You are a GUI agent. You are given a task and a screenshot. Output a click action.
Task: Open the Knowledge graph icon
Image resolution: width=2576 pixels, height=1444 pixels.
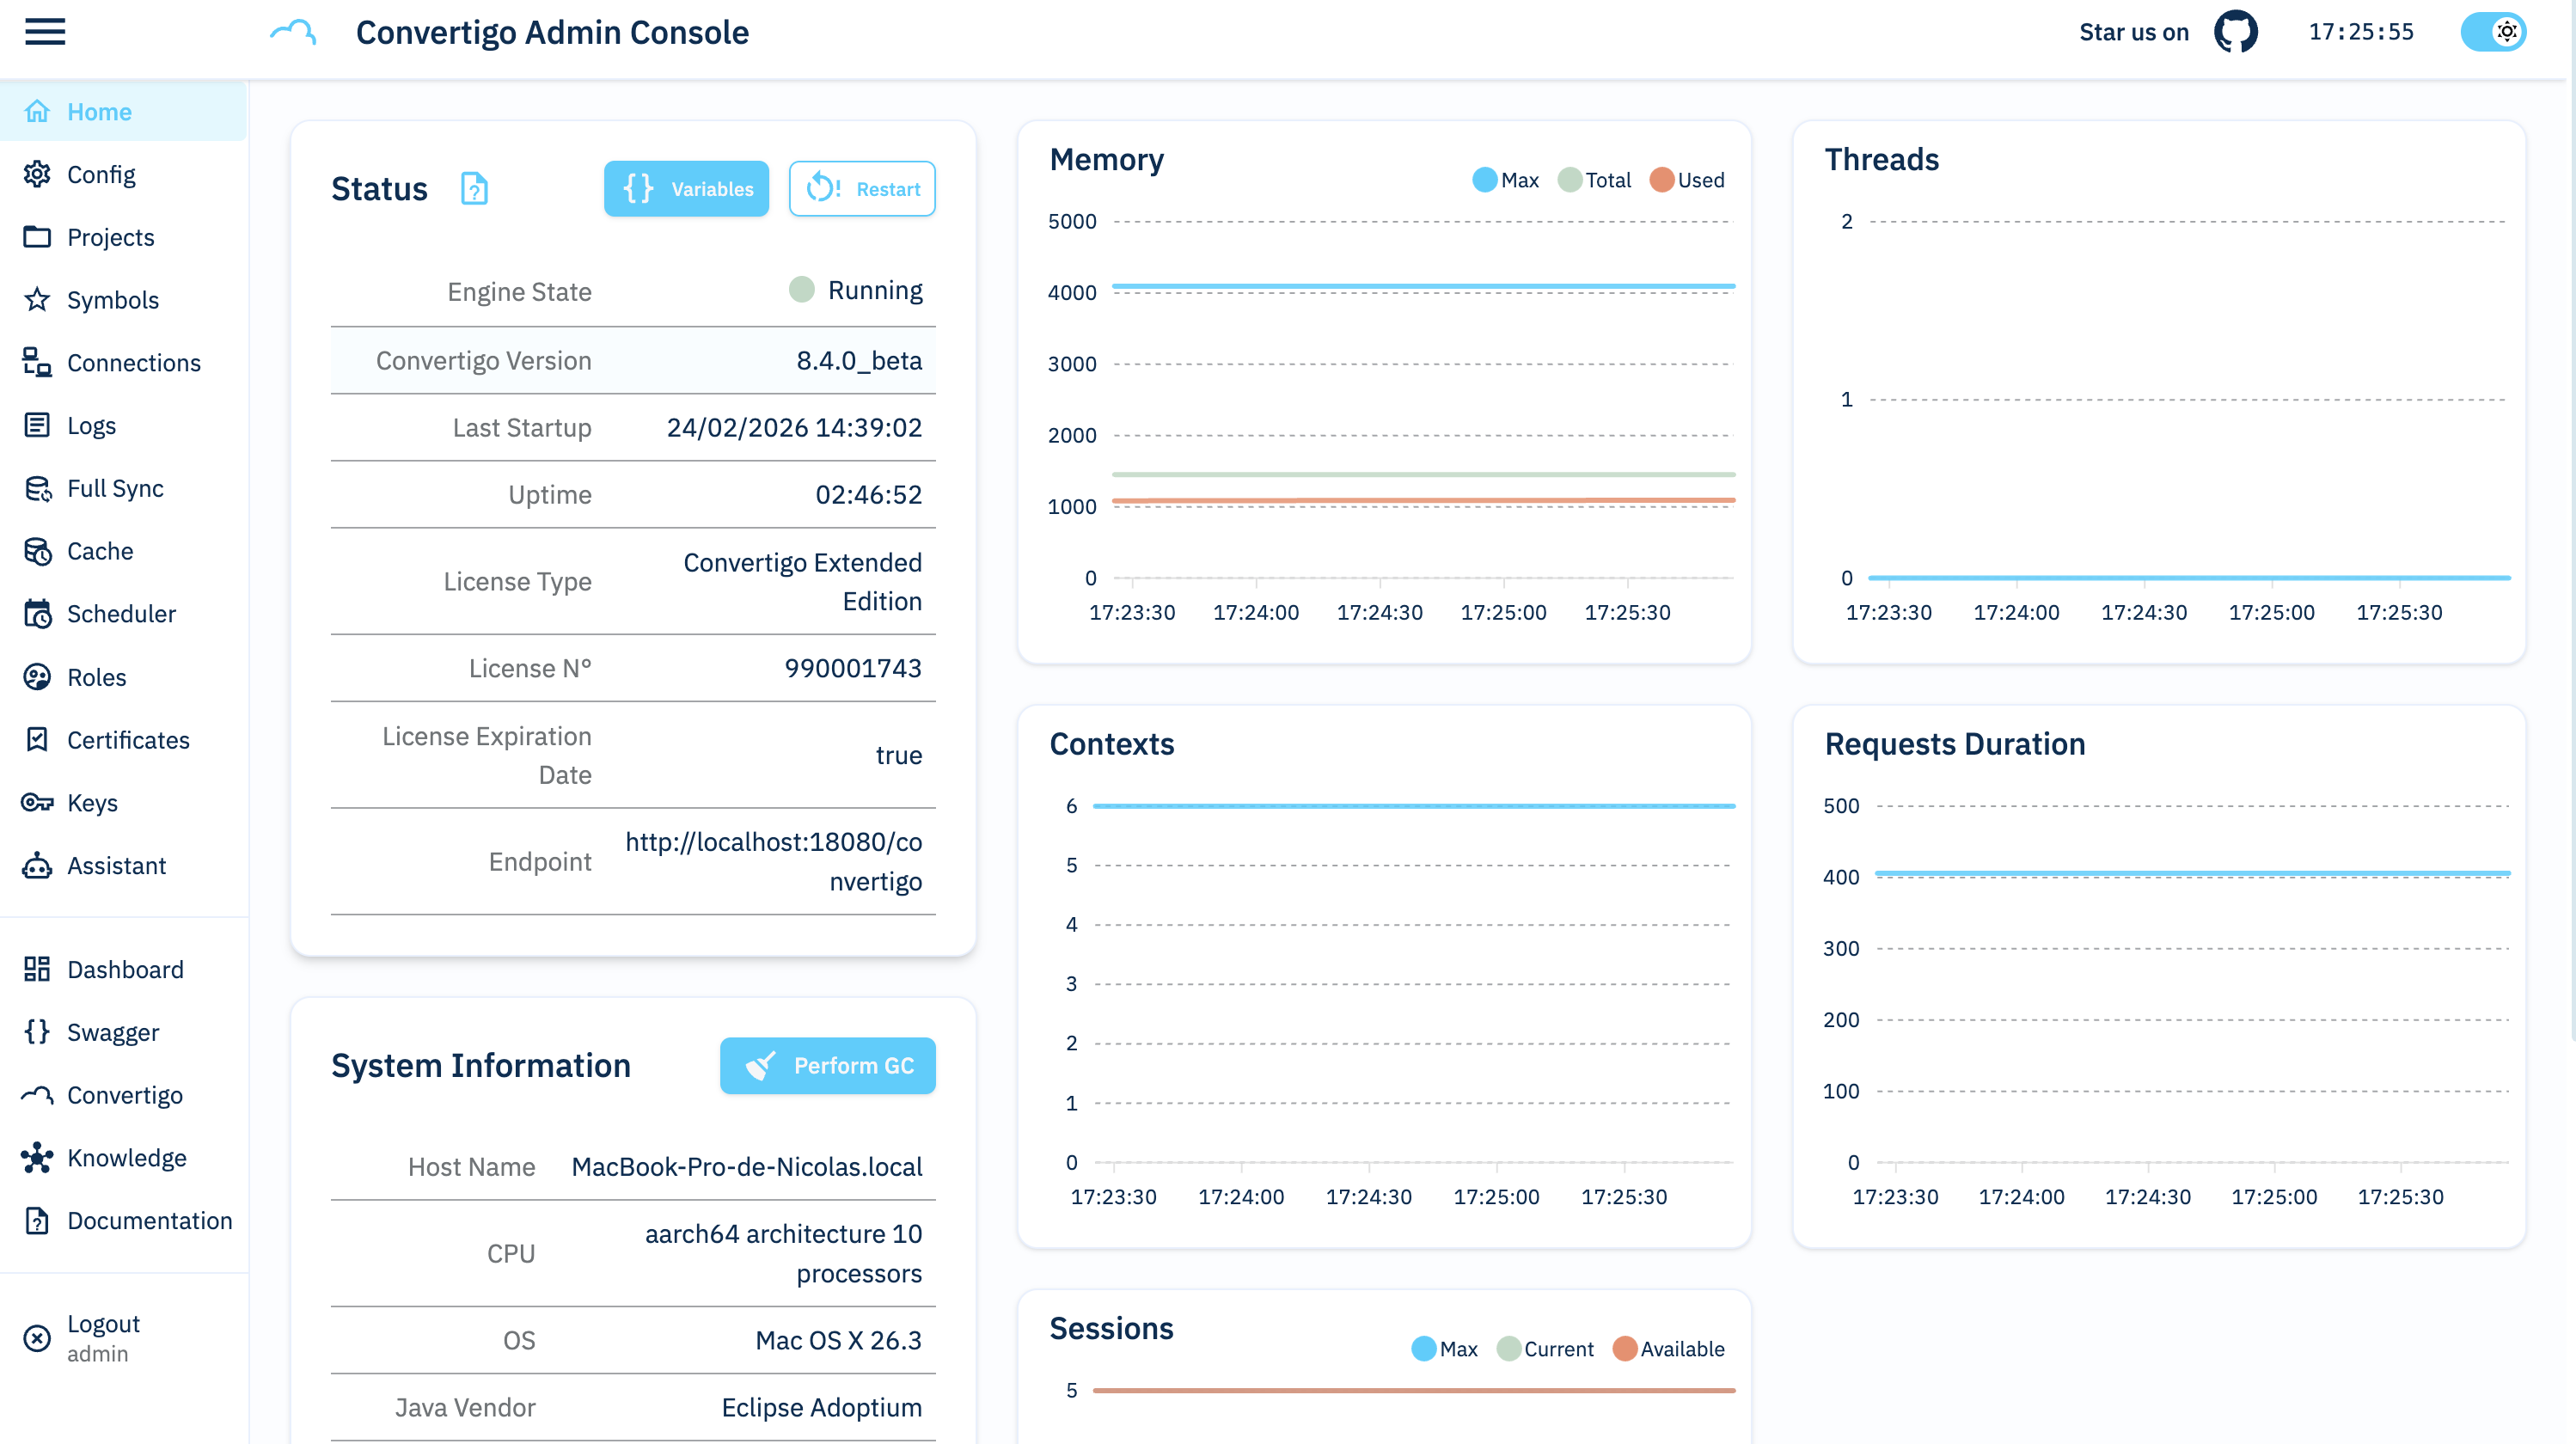37,1157
